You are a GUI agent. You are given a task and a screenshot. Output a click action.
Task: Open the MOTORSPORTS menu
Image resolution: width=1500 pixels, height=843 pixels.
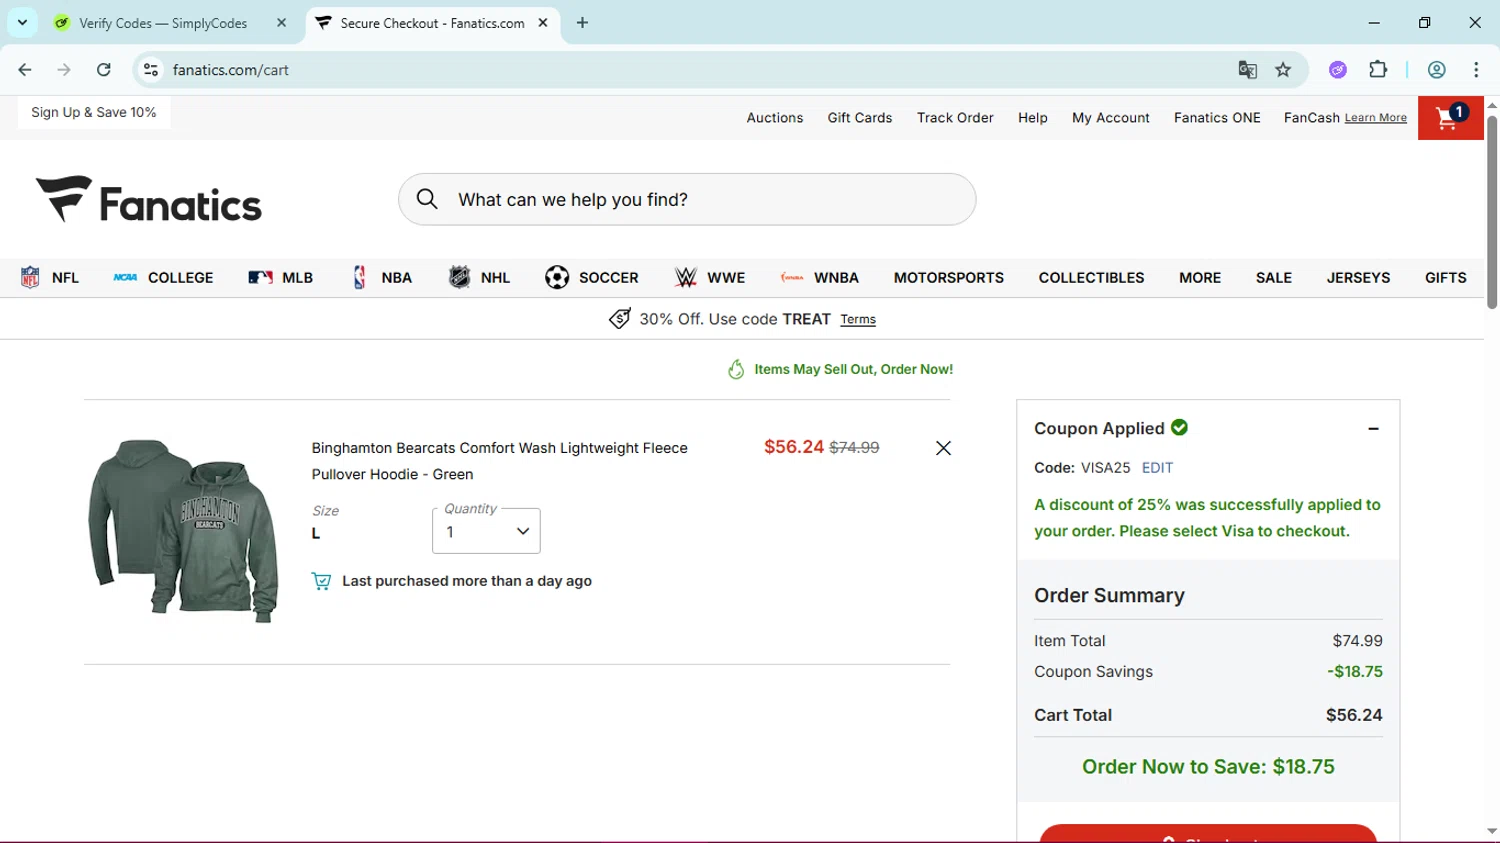click(x=949, y=278)
